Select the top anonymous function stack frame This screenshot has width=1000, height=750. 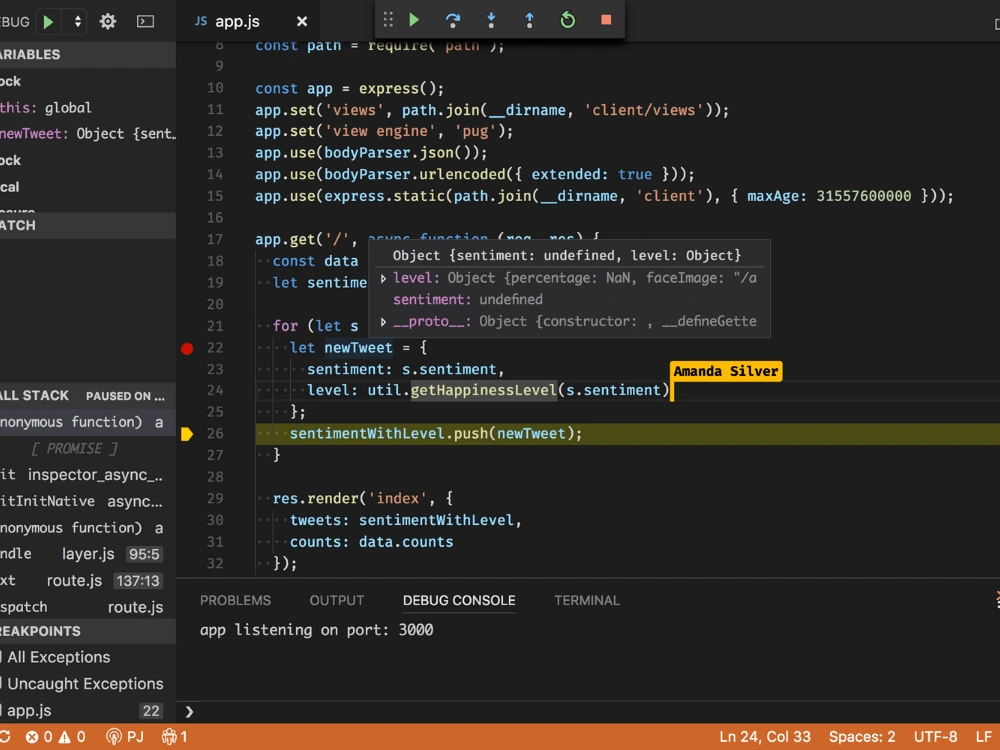click(87, 422)
